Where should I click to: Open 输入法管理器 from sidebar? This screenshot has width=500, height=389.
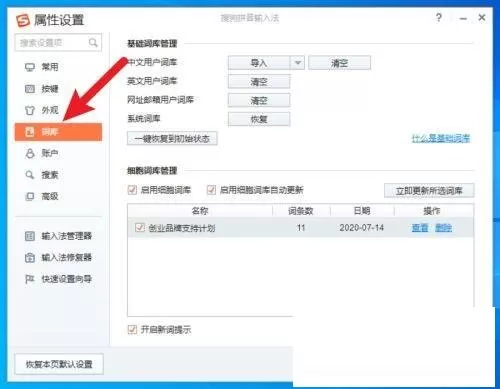(x=58, y=236)
